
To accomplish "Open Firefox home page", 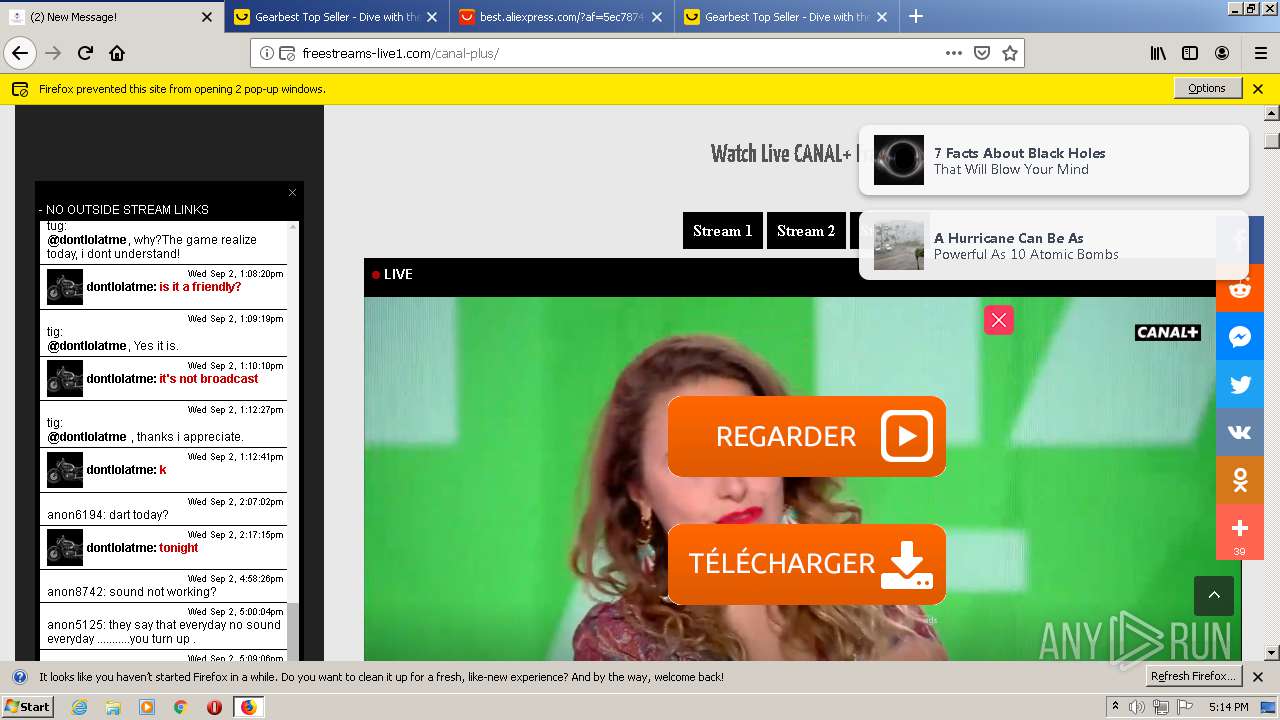I will 117,53.
